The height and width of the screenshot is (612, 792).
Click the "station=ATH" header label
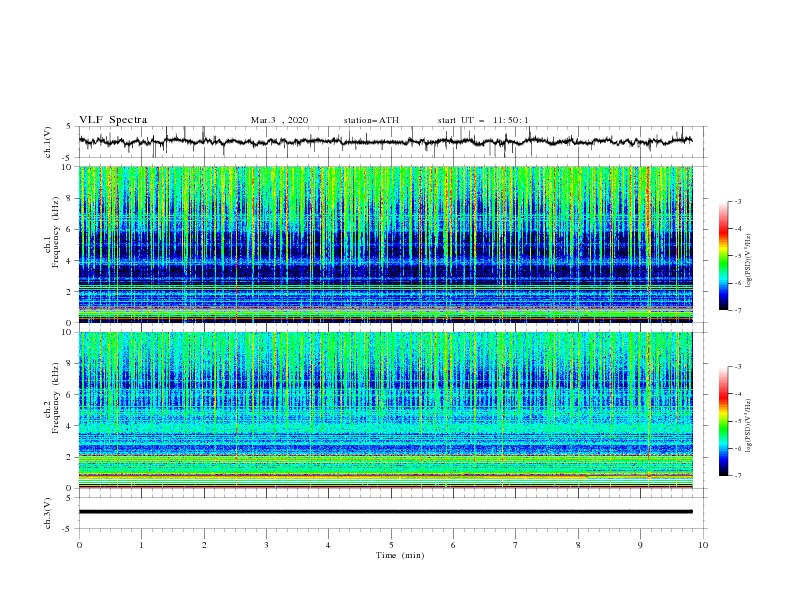[371, 120]
